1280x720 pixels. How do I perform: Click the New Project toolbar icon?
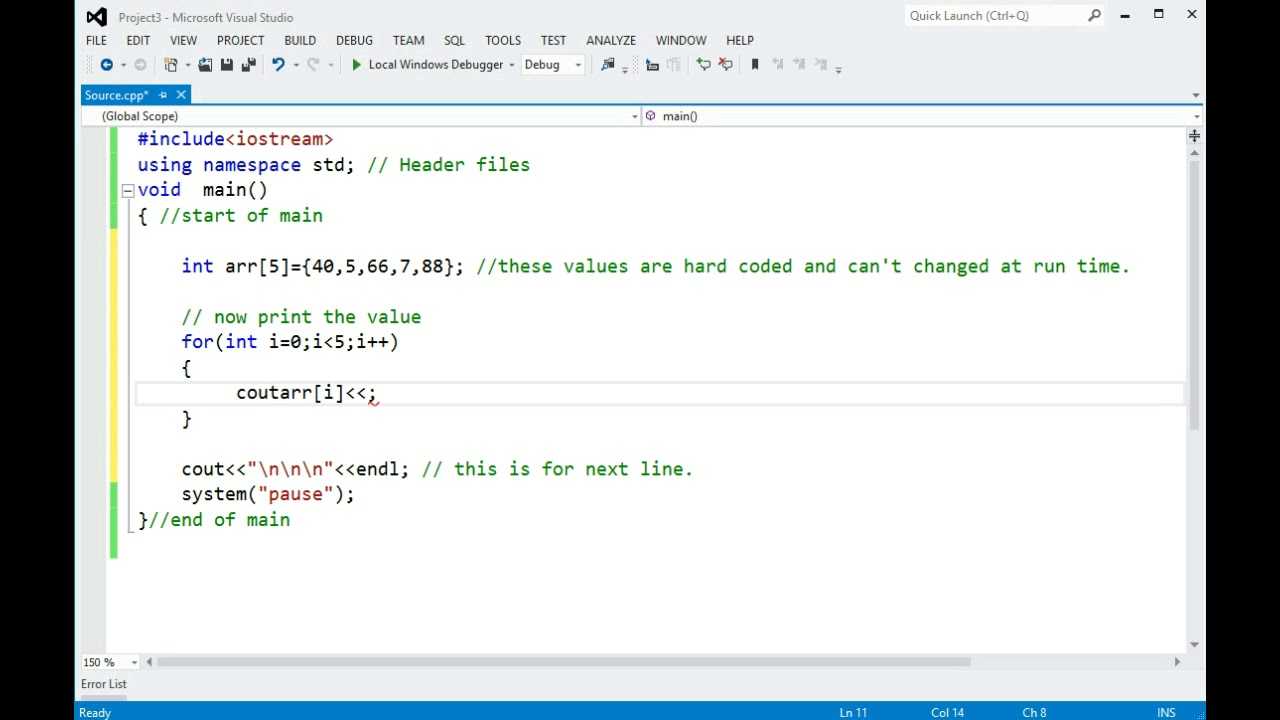171,65
